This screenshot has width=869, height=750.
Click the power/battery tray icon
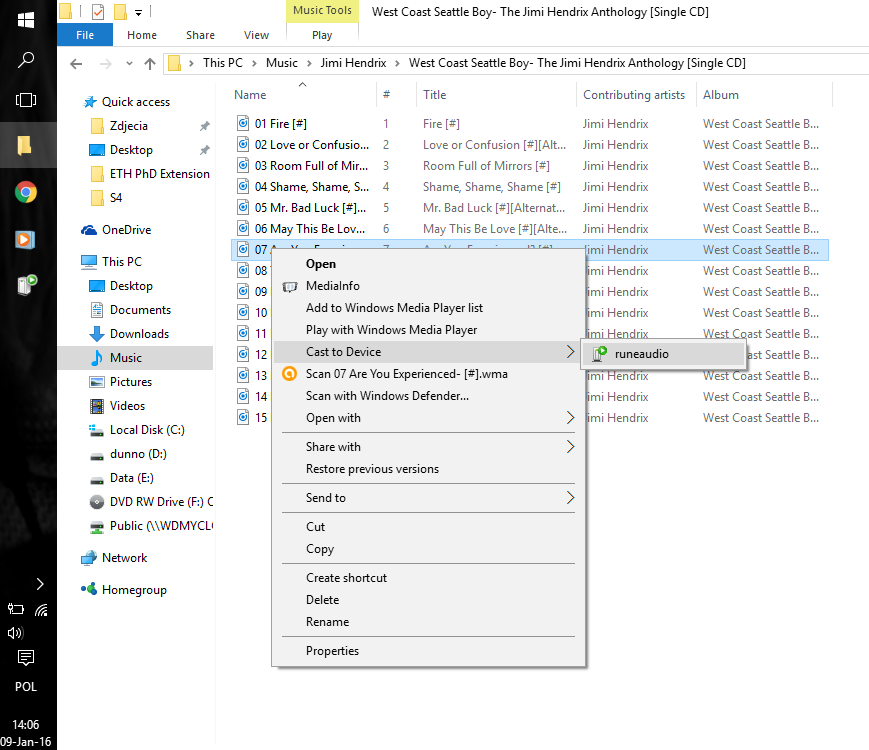16,609
